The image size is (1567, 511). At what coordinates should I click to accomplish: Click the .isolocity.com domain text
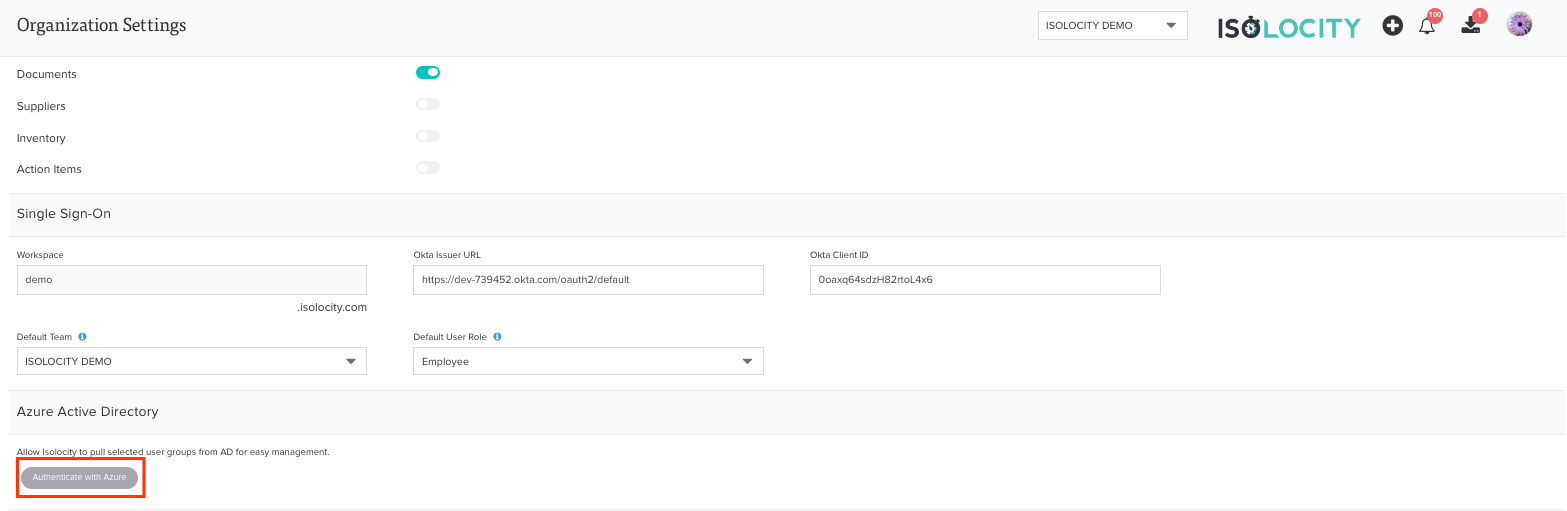pyautogui.click(x=332, y=308)
